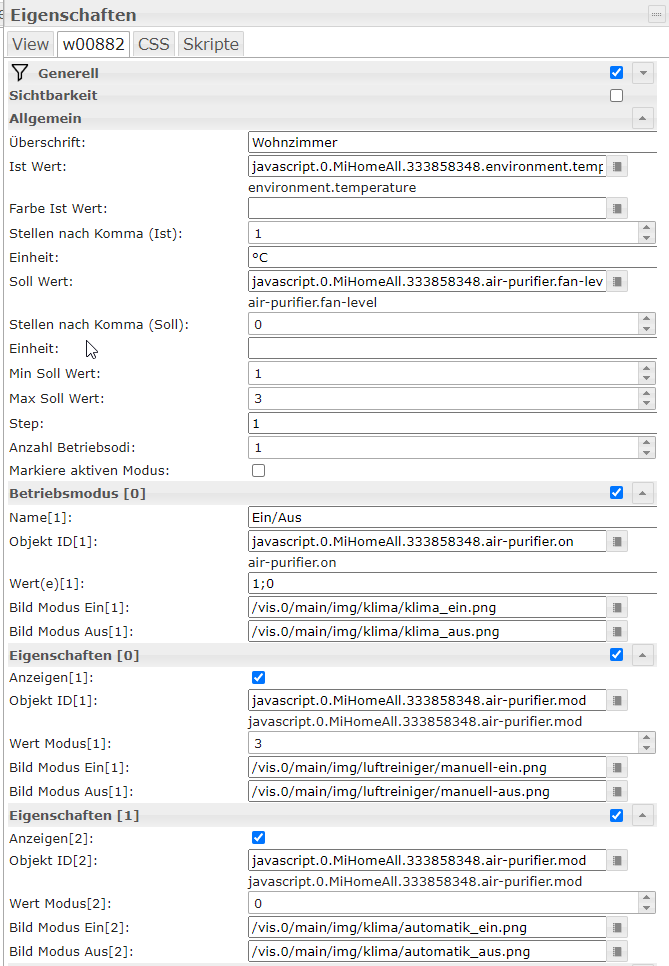This screenshot has width=669, height=966.
Task: Browse image for manuell-aus.png field
Action: tap(617, 792)
